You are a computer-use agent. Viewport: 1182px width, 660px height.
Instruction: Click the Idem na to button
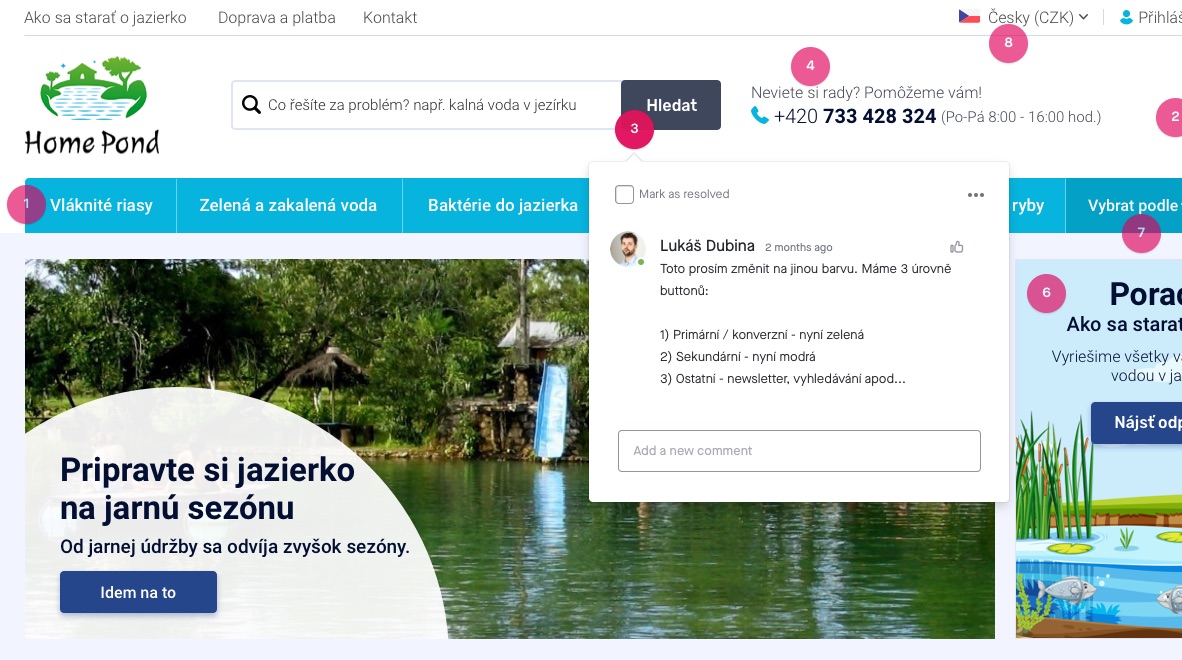point(138,592)
